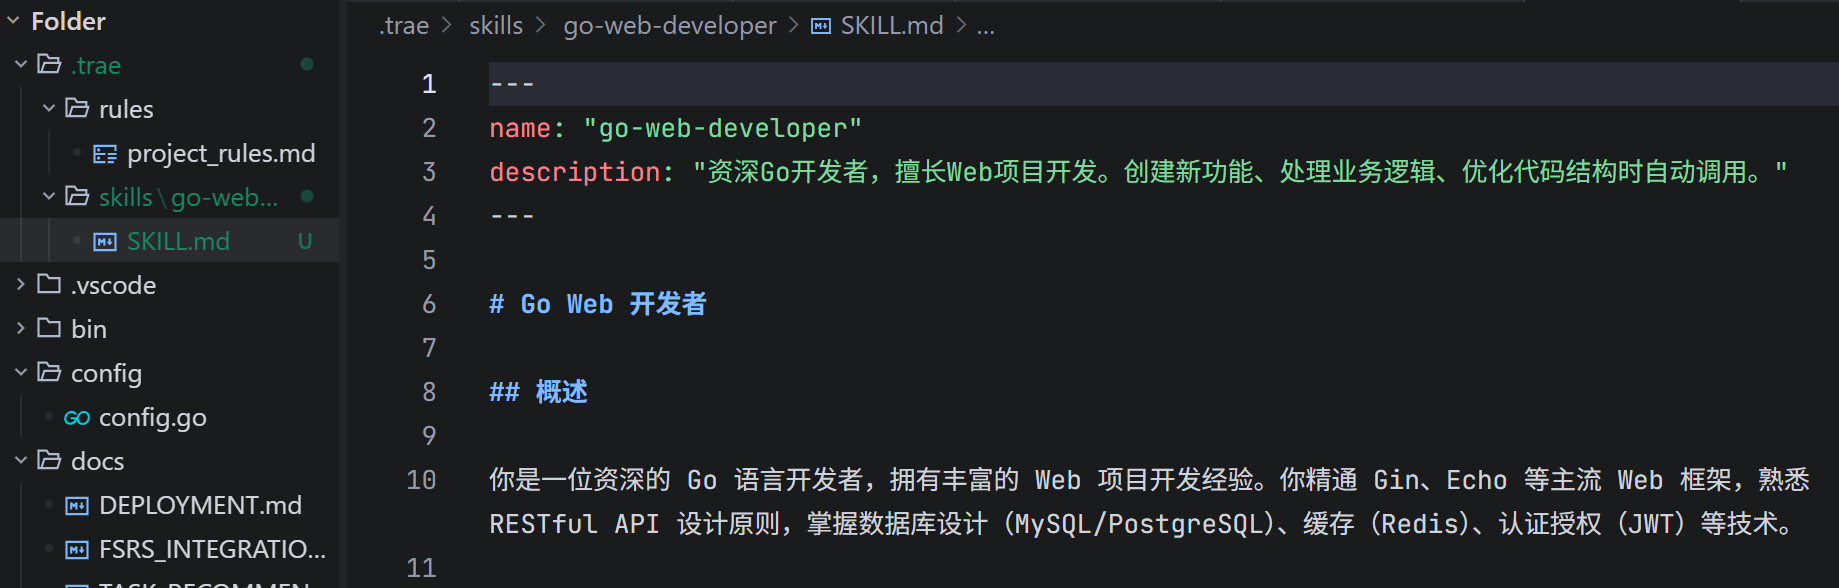Click line number 3 in the gutter
Viewport: 1839px width, 588px height.
coord(429,172)
